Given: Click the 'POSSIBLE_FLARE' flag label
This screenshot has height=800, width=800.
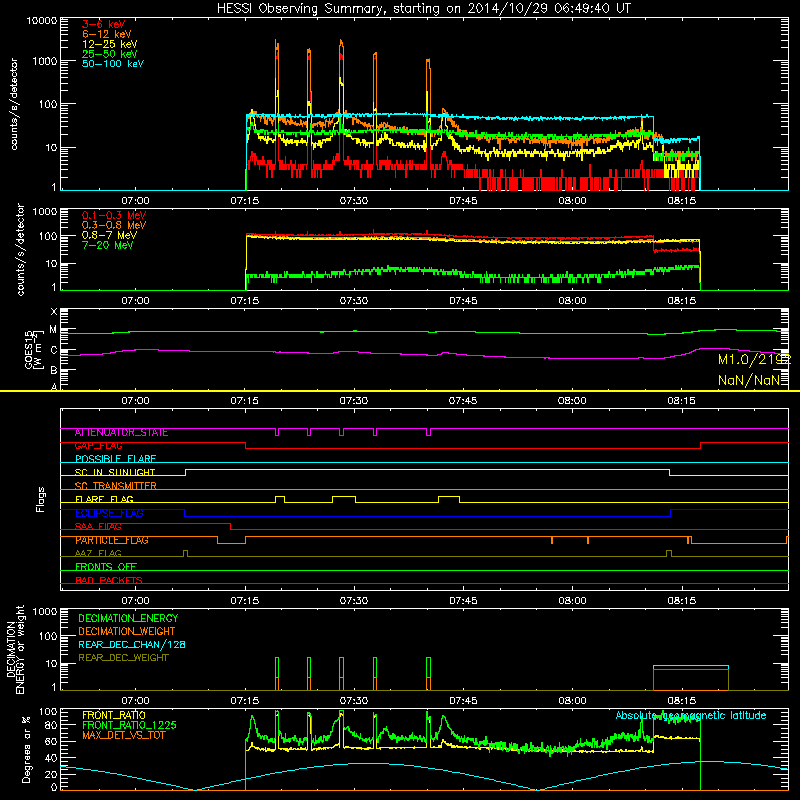Looking at the screenshot, I should point(115,459).
